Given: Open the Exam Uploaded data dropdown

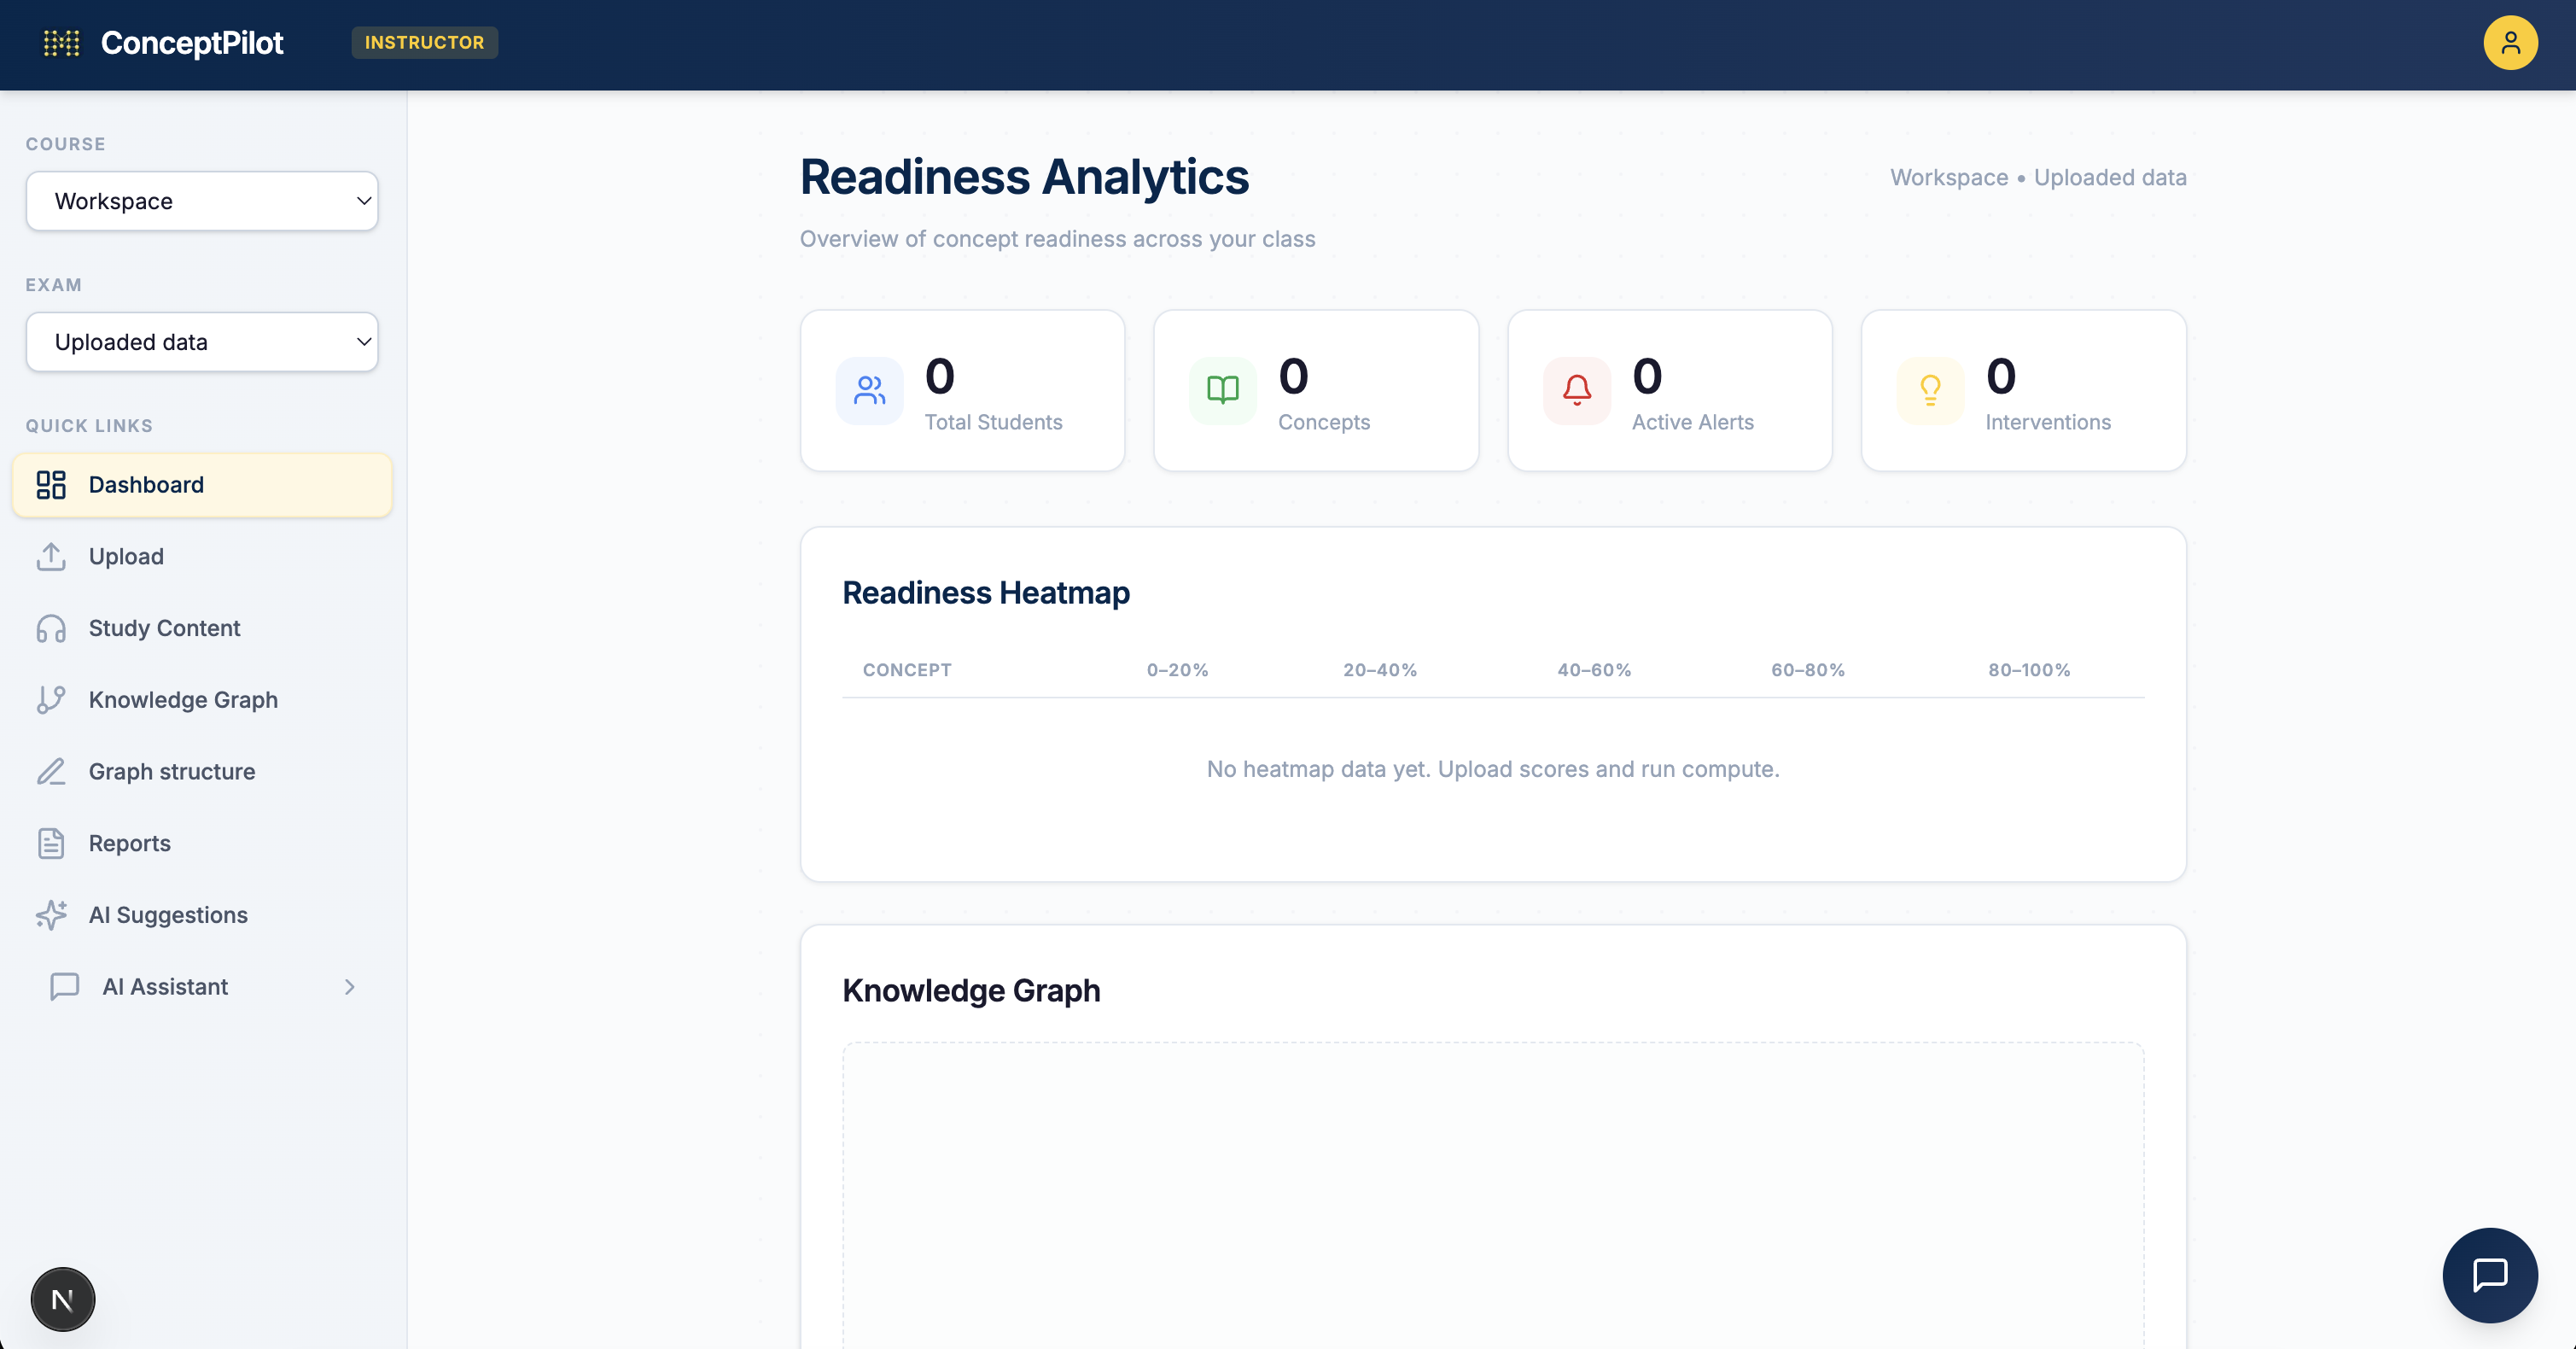Looking at the screenshot, I should coord(202,342).
